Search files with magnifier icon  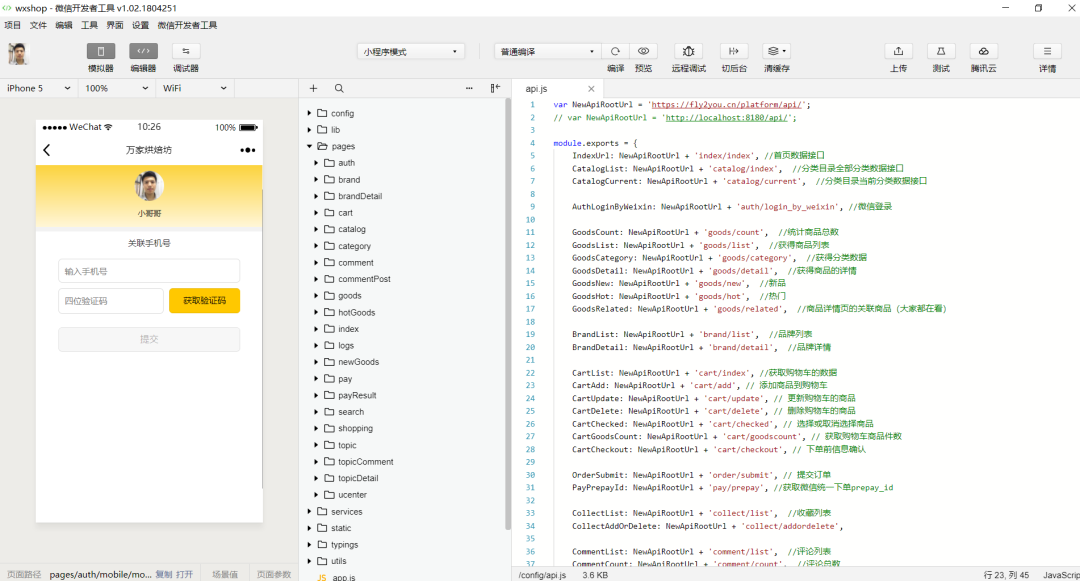pos(339,88)
